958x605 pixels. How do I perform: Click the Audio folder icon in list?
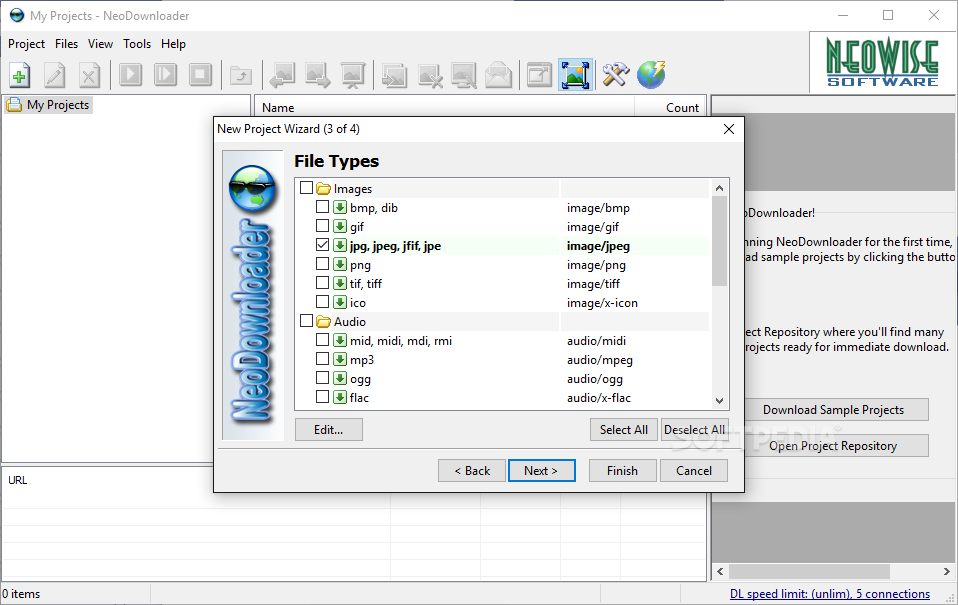point(323,321)
